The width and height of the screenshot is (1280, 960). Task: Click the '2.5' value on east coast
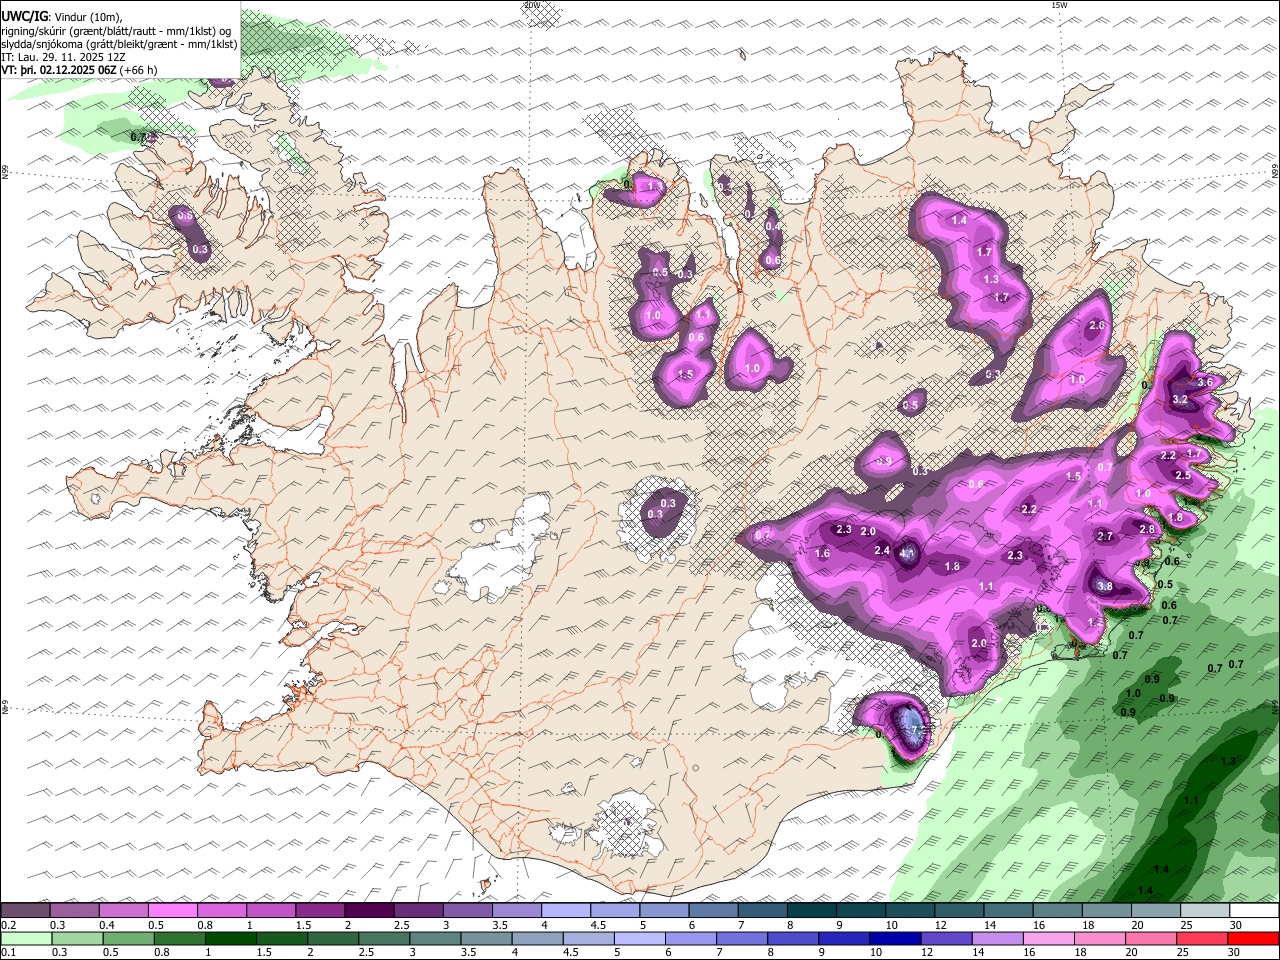point(1183,475)
